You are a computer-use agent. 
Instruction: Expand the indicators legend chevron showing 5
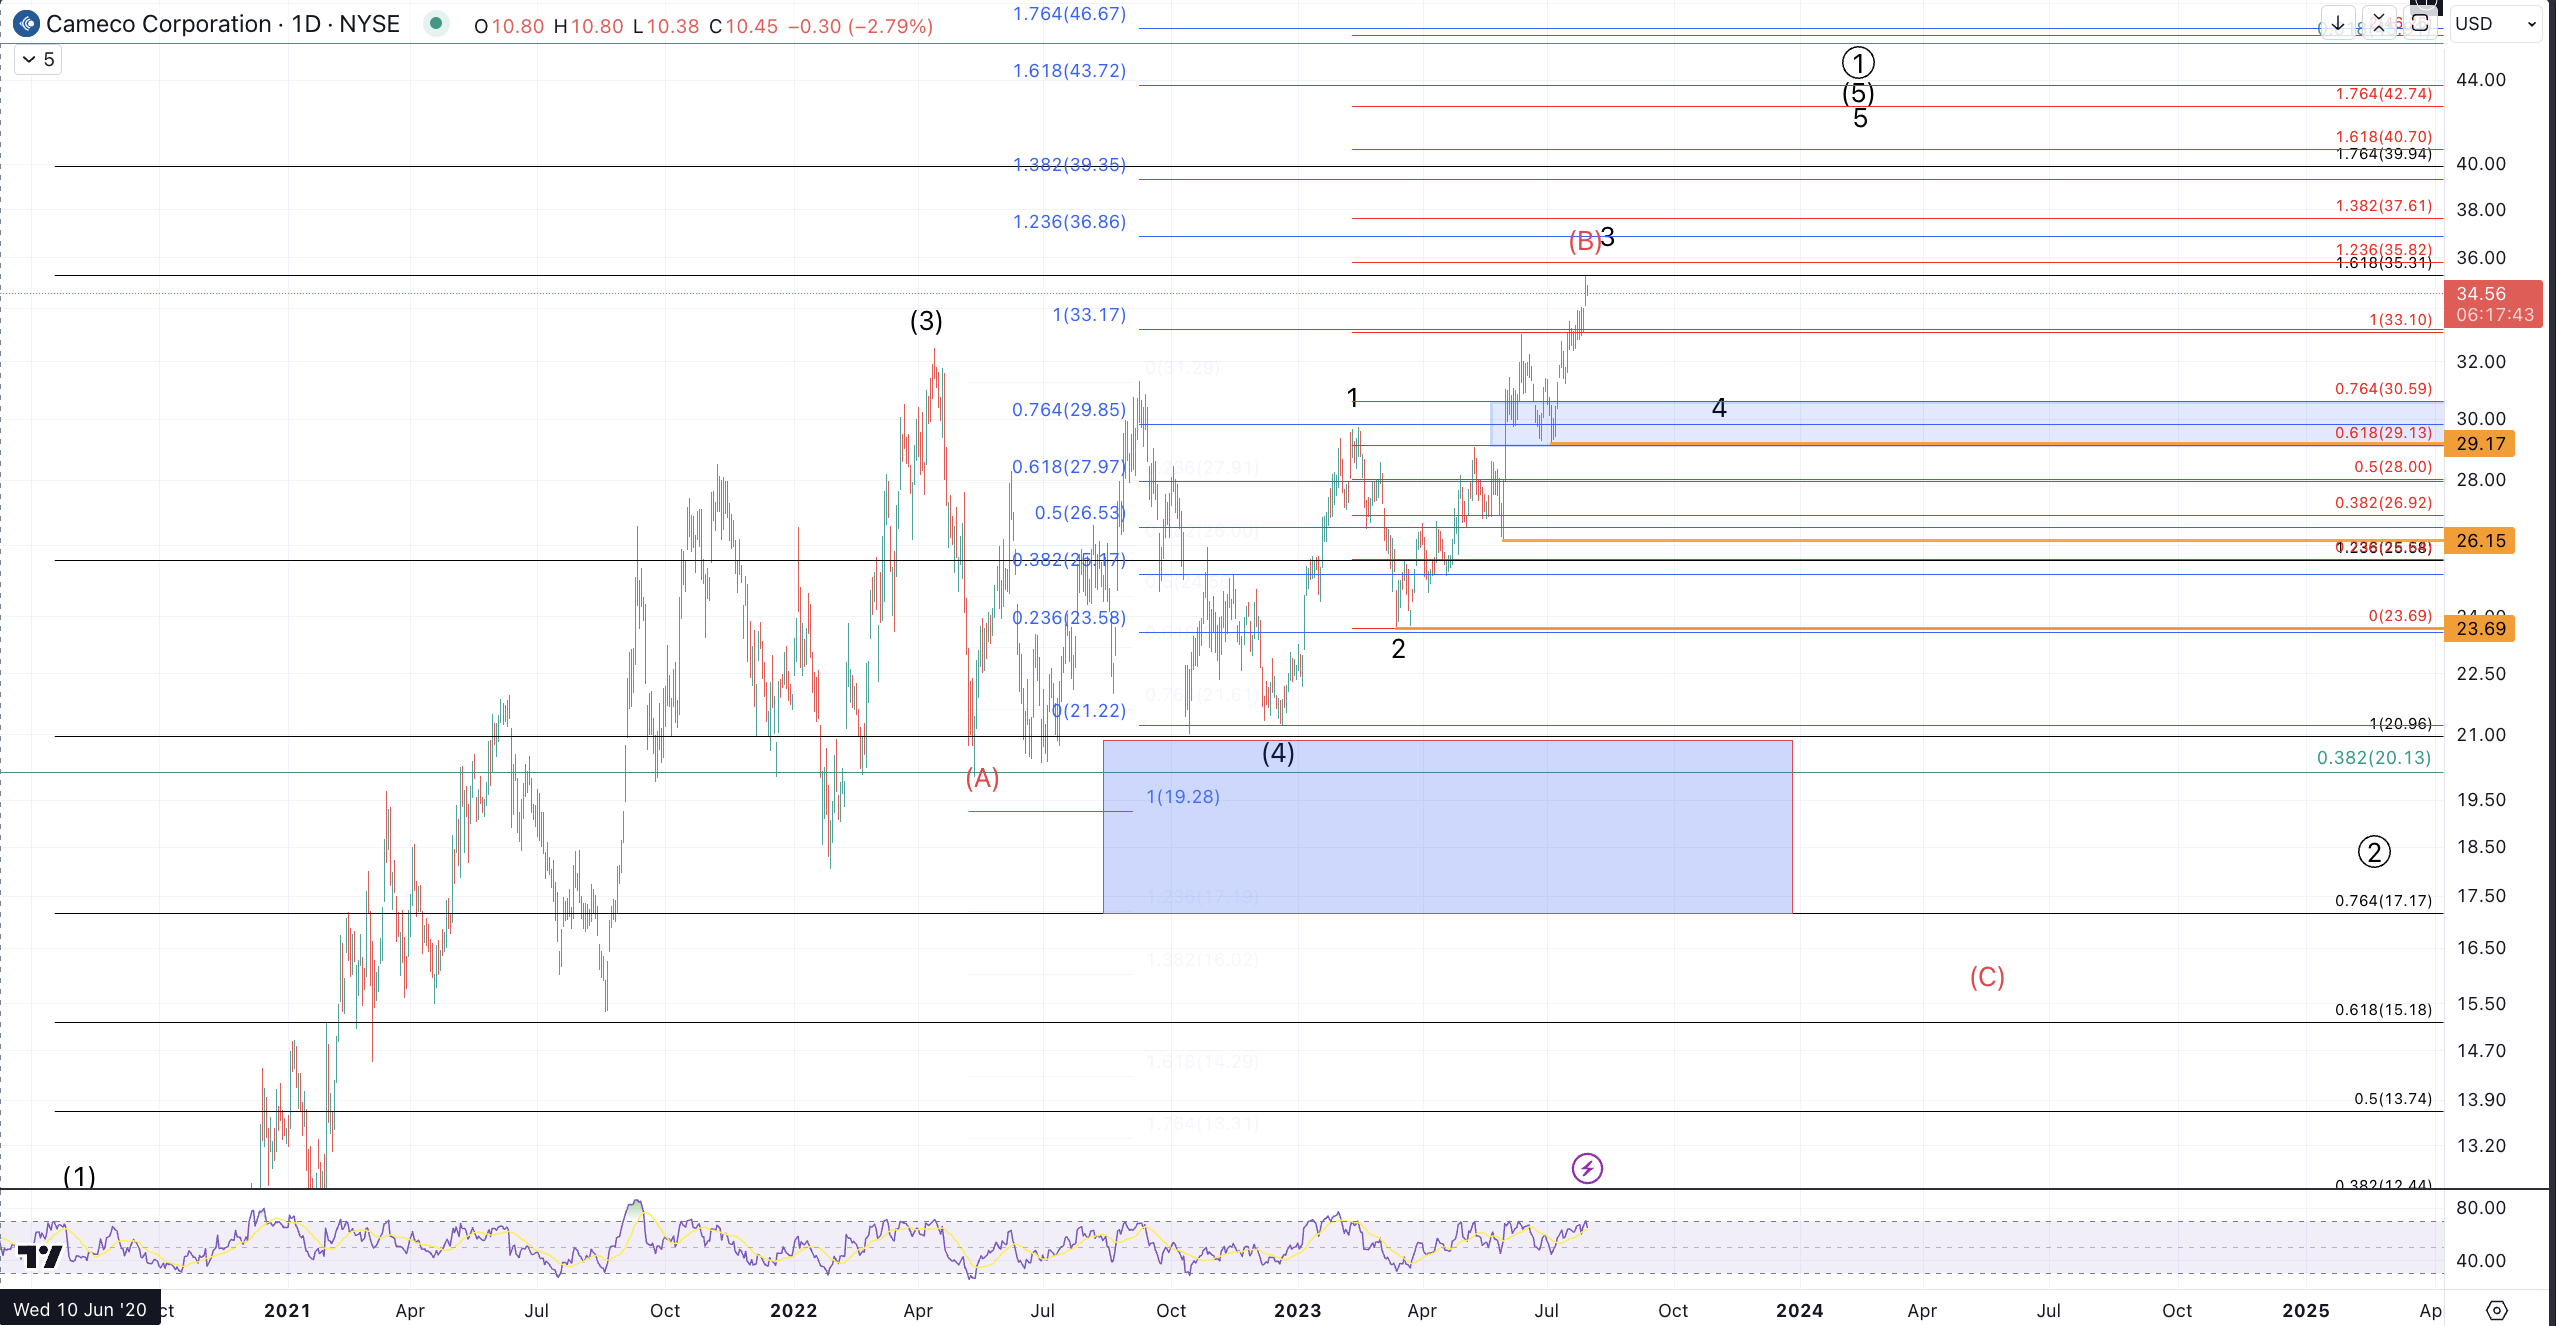coord(39,60)
